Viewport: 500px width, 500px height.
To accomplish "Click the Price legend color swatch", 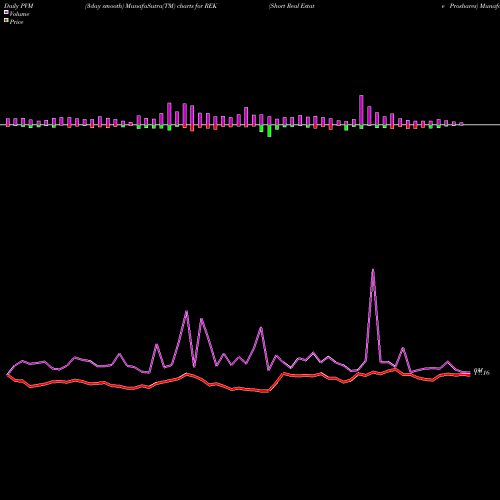I will coord(6,21).
